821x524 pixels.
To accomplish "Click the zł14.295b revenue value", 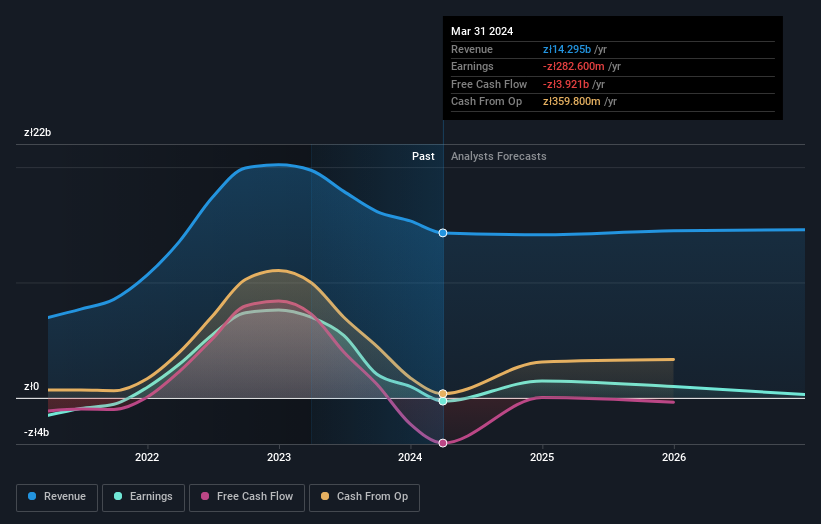I will point(567,49).
